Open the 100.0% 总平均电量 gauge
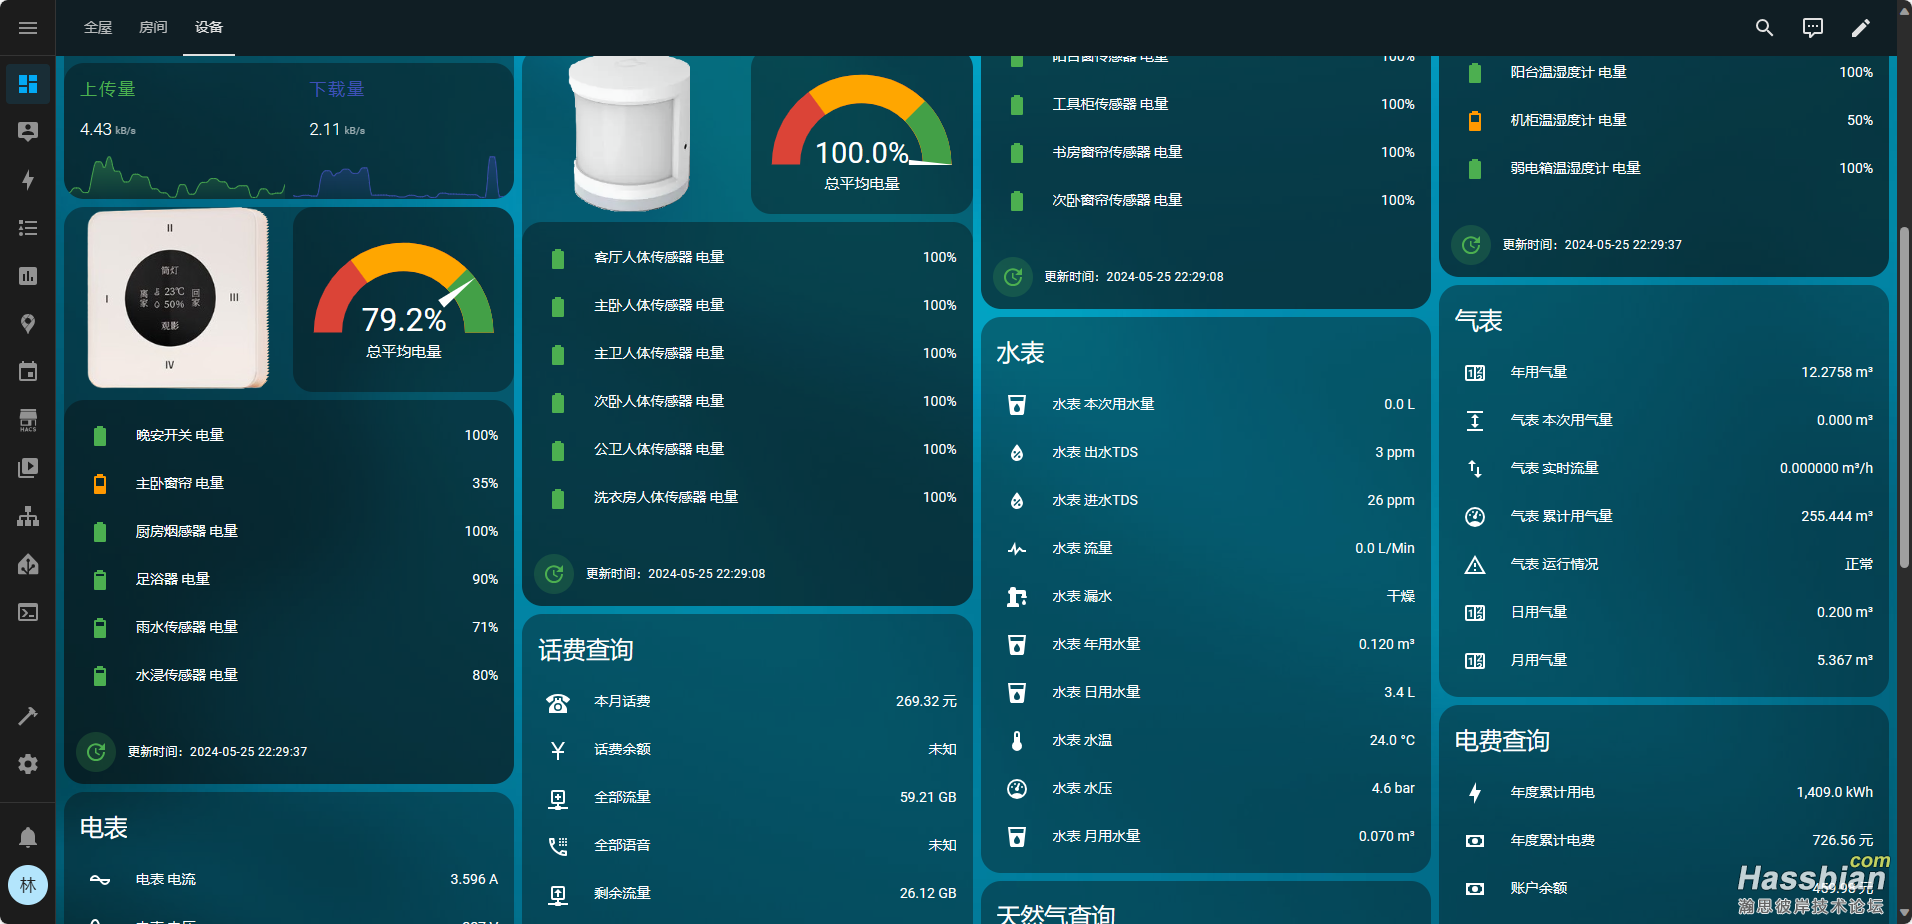This screenshot has height=924, width=1912. 862,133
